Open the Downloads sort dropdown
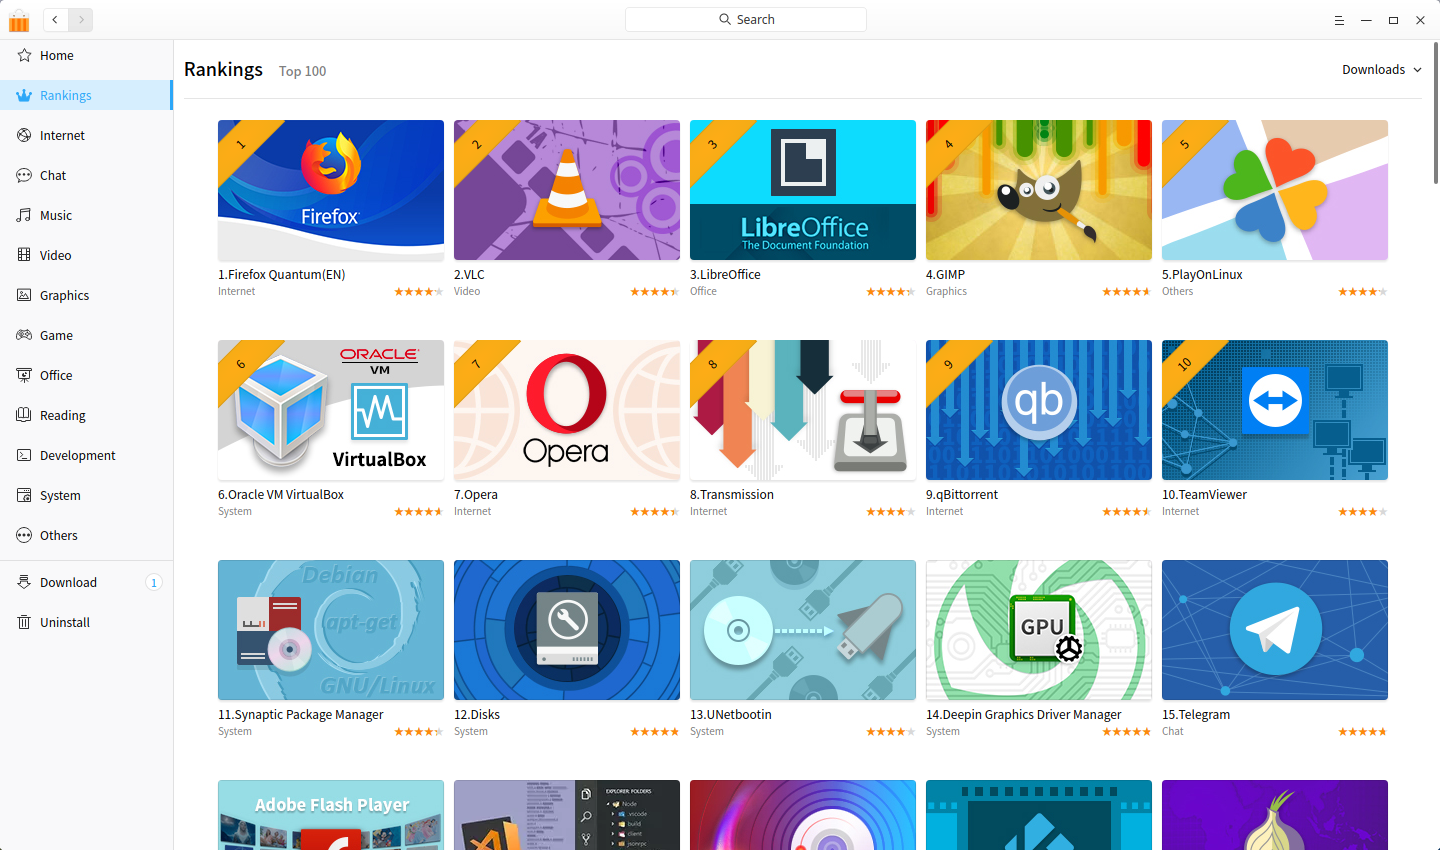 click(x=1381, y=69)
